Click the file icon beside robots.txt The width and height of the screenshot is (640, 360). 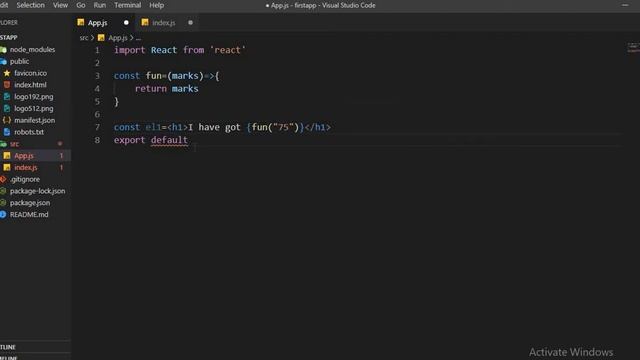tap(7, 132)
